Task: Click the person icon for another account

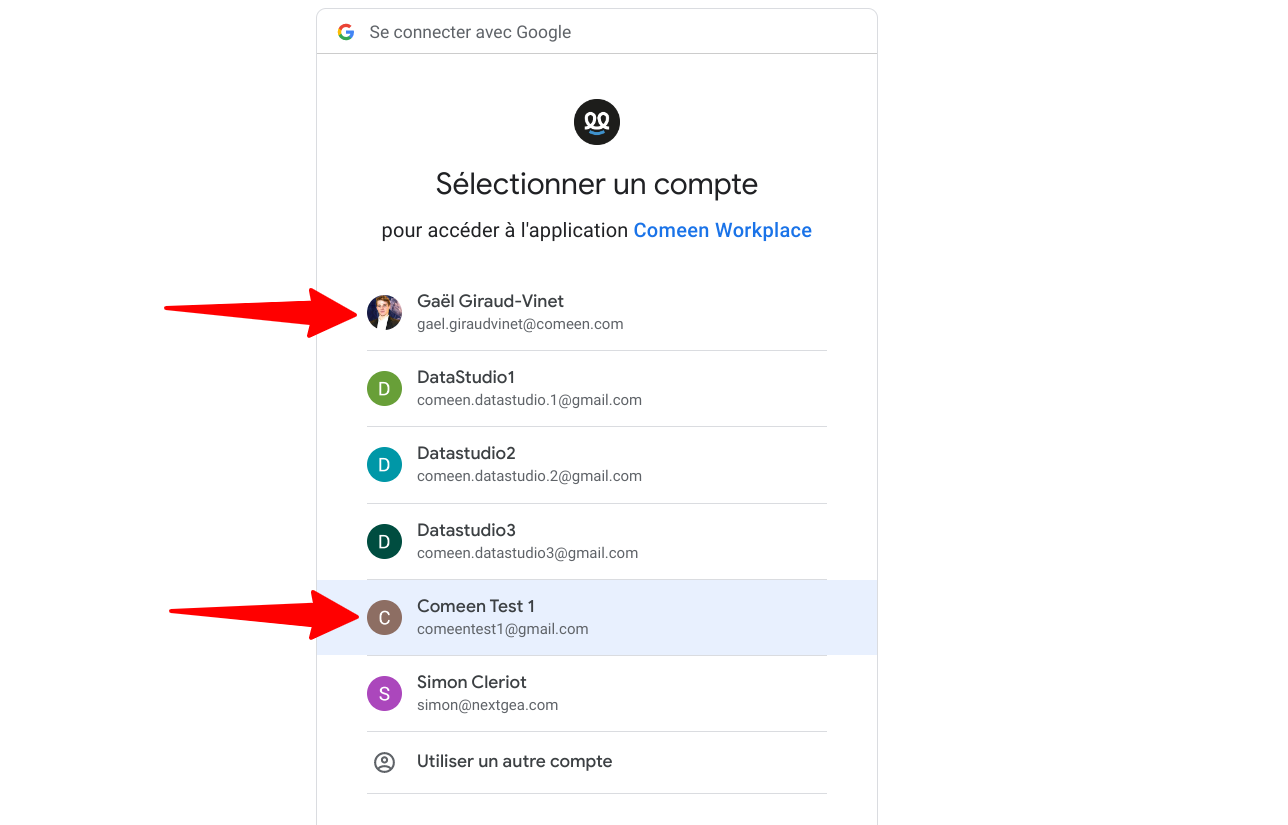Action: pos(384,762)
